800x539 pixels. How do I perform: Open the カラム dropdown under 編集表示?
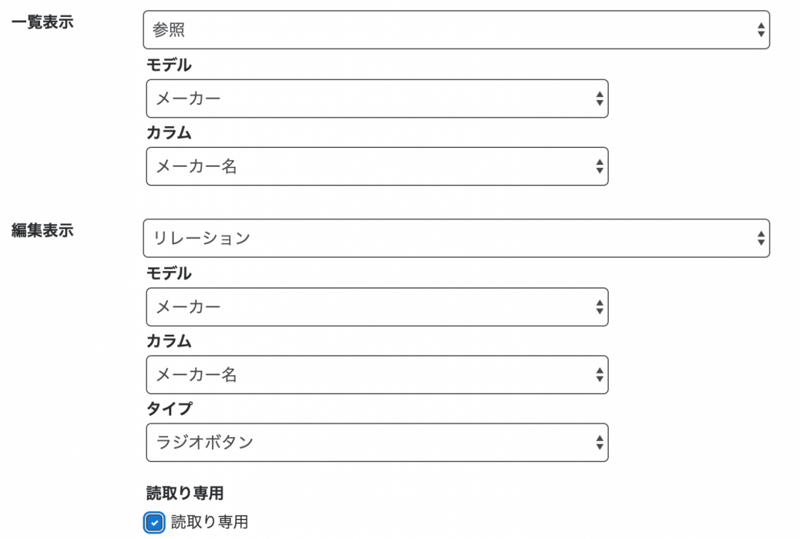376,374
